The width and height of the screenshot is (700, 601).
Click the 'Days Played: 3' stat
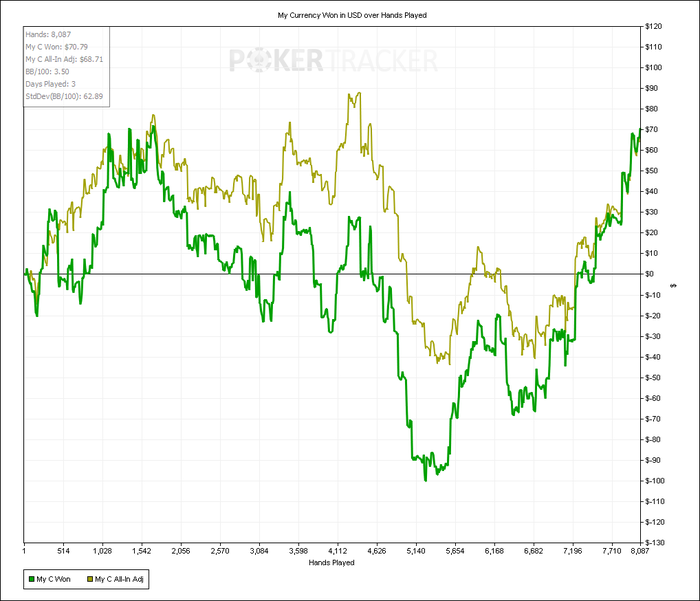50,84
